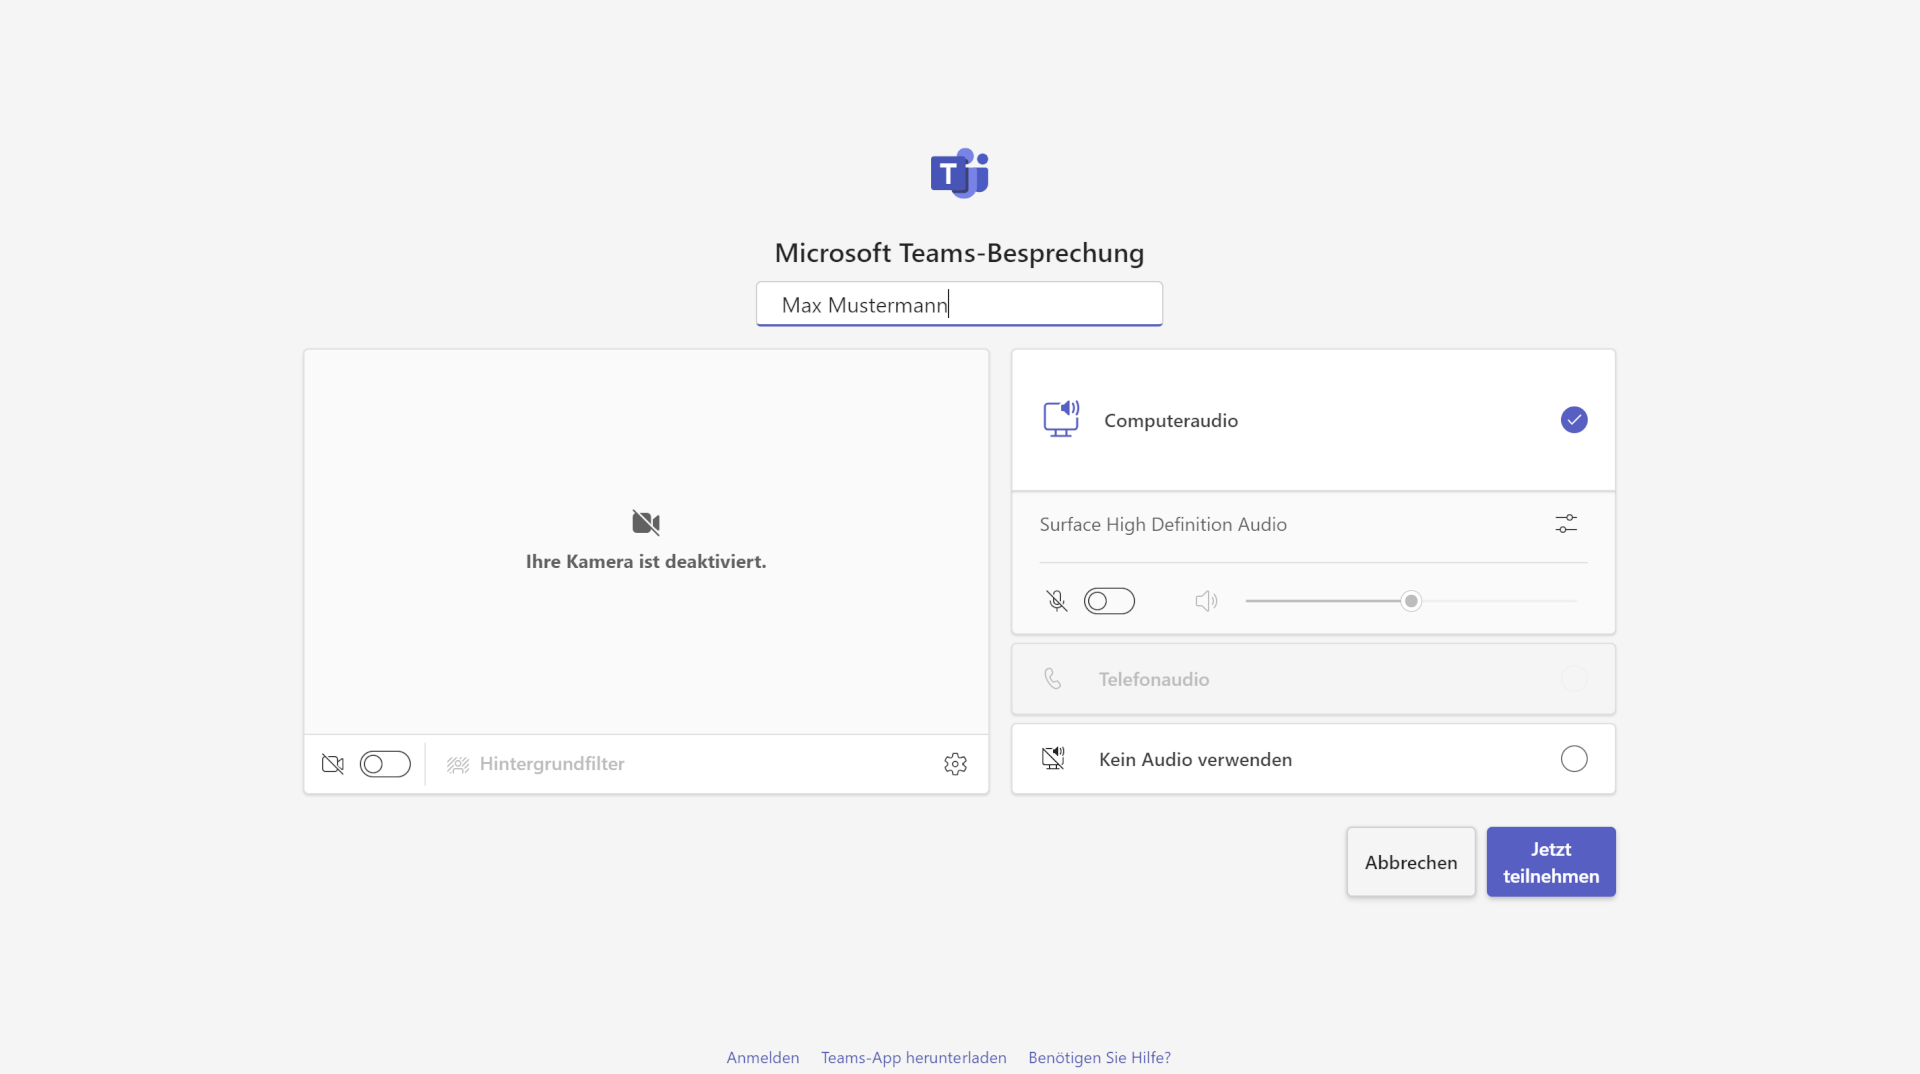The height and width of the screenshot is (1074, 1920).
Task: Cancel joining via the Abbrechen button
Action: click(1410, 861)
